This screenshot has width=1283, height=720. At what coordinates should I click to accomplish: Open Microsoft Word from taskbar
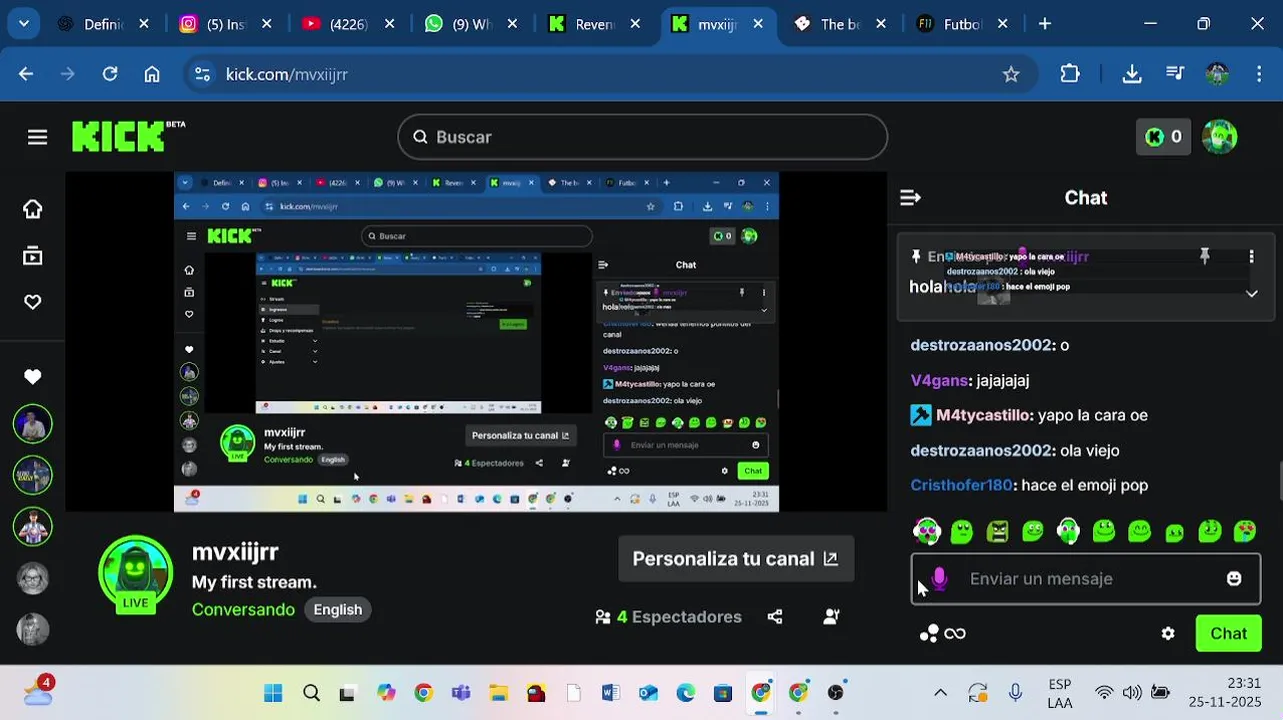(610, 693)
